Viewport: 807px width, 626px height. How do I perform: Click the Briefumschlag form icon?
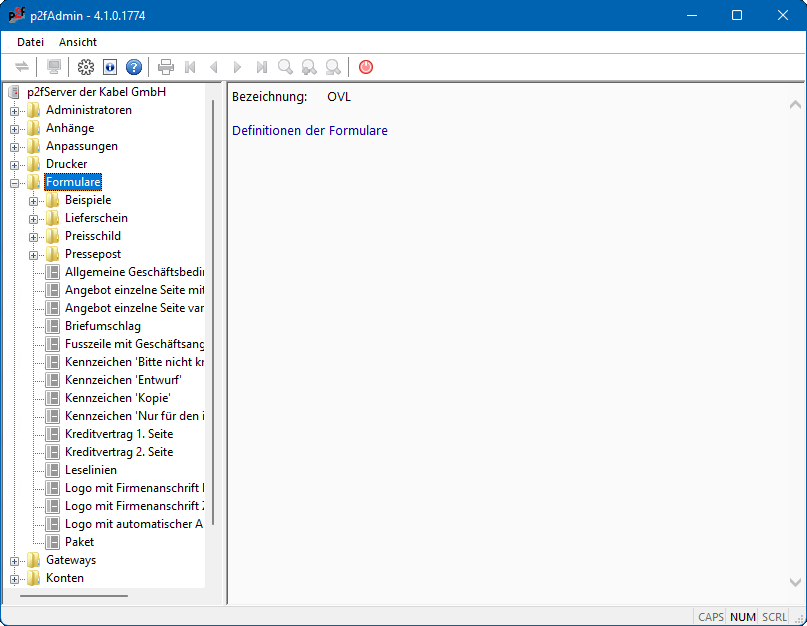(53, 326)
